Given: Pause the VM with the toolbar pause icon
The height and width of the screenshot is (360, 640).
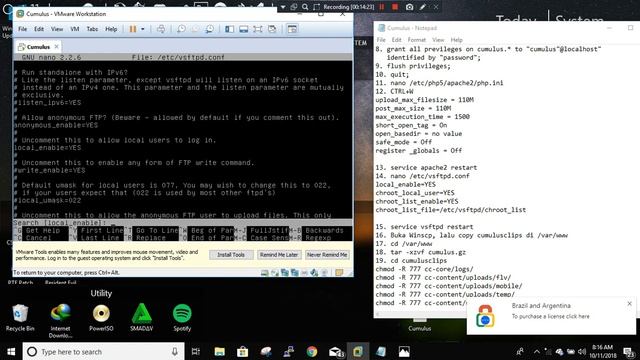Looking at the screenshot, I should 133,29.
